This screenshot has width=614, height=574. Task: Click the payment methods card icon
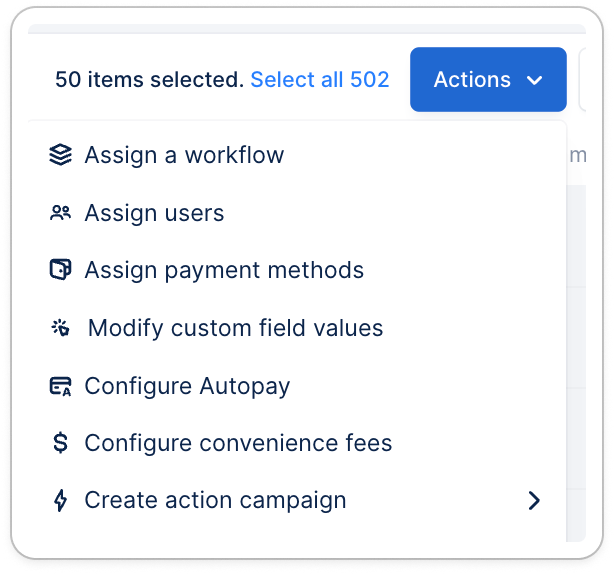pyautogui.click(x=60, y=269)
